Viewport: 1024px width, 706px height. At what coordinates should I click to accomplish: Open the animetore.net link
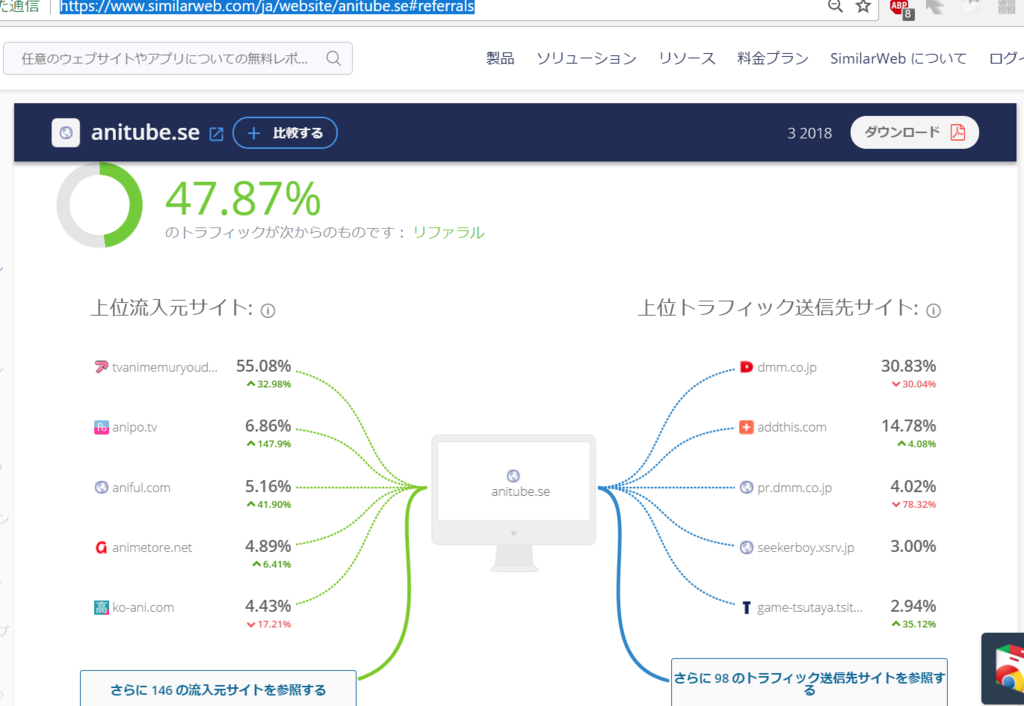[152, 547]
